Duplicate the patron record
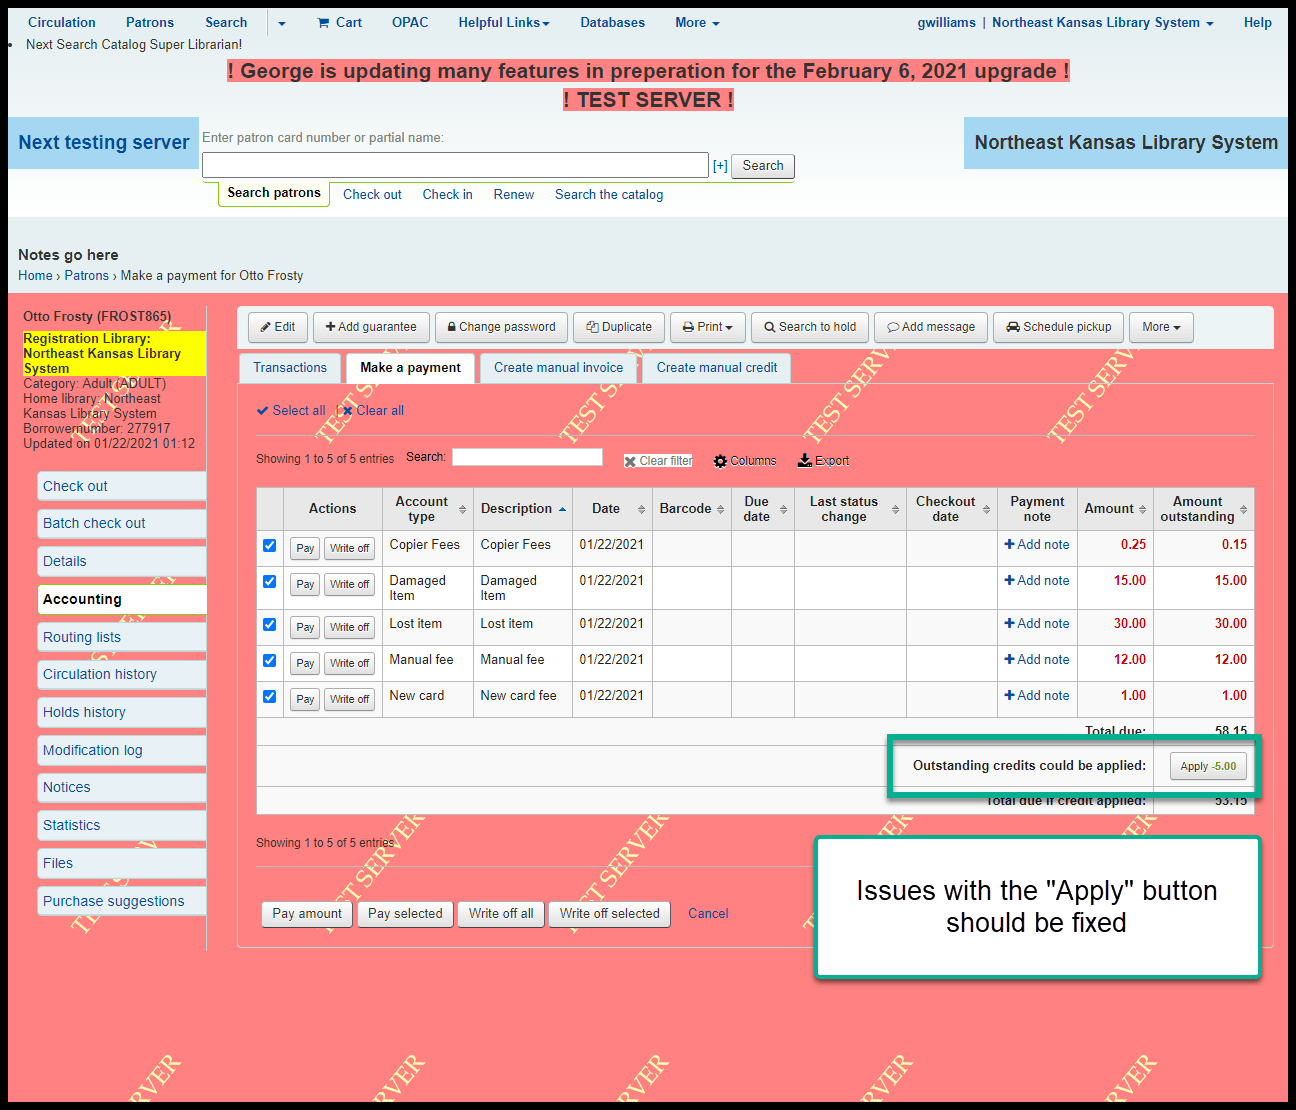Screen dimensions: 1296x1110 point(619,327)
